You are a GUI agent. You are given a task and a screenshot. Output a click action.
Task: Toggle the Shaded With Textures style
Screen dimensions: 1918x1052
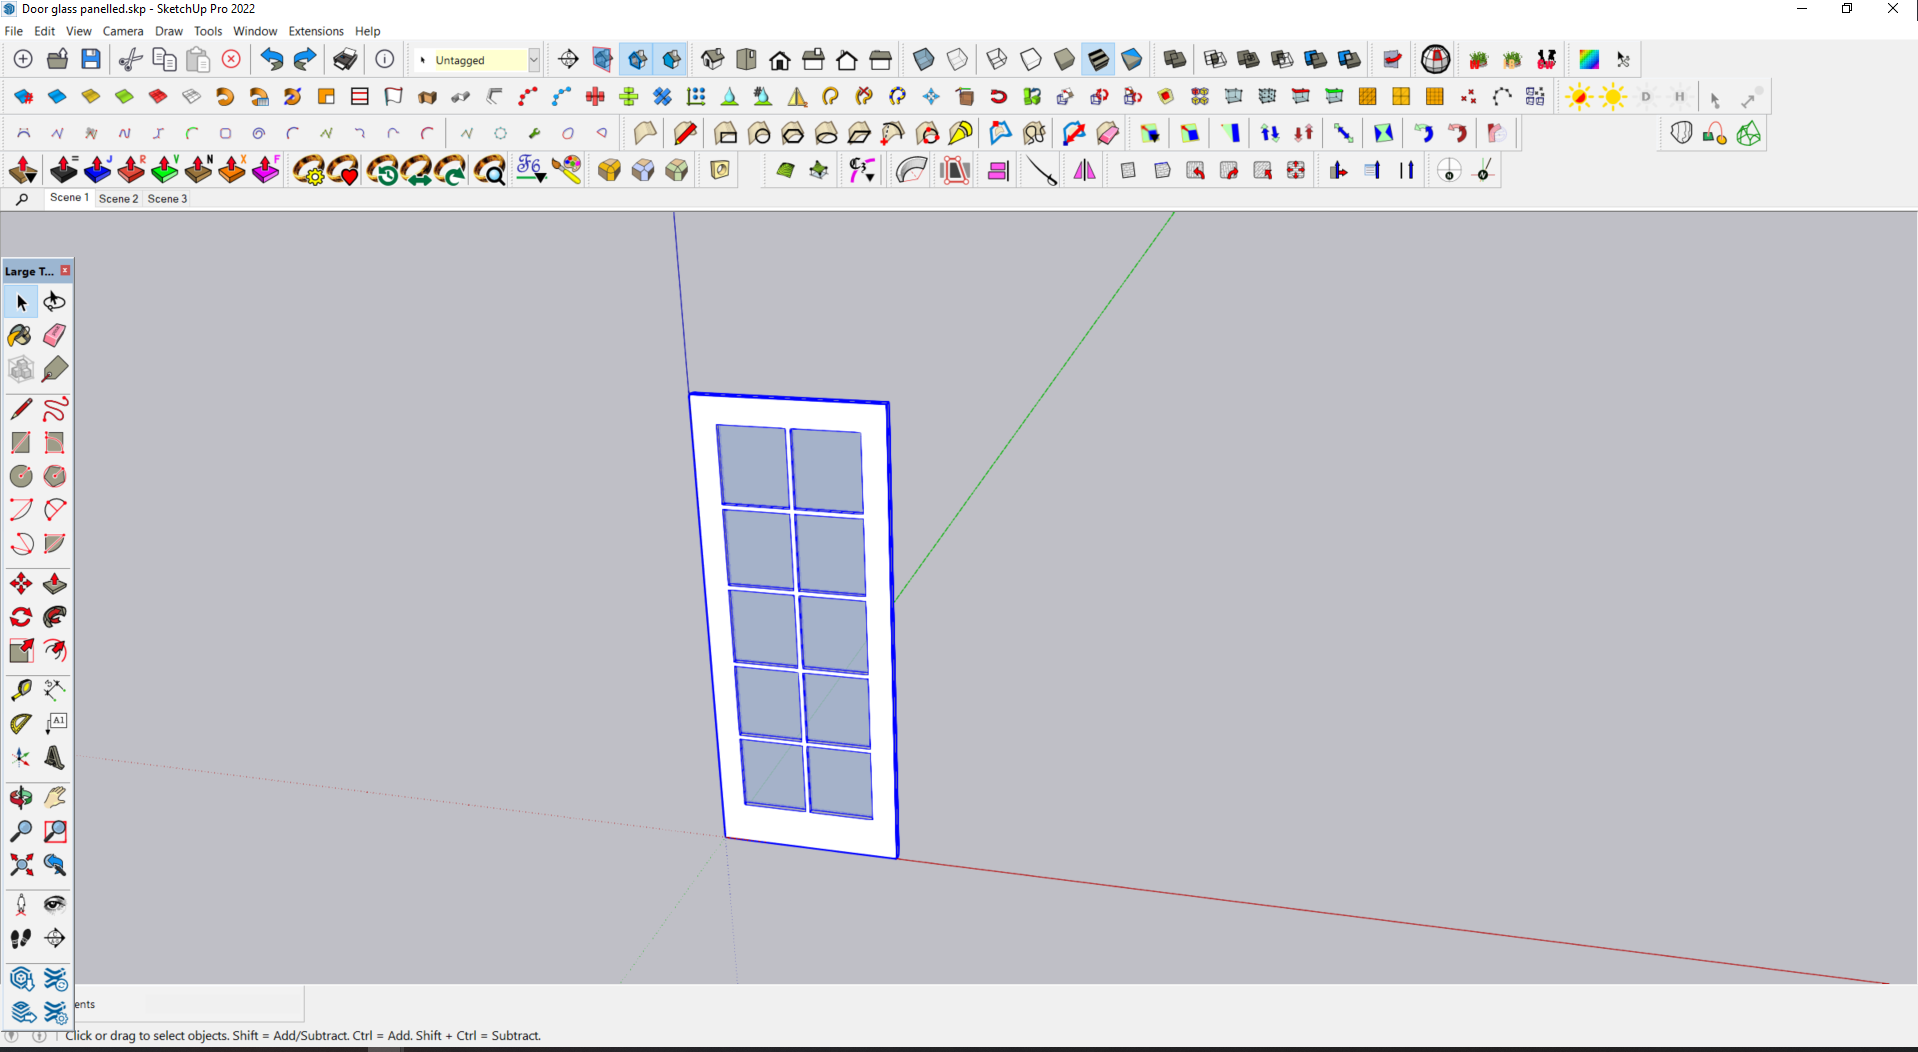click(1098, 60)
